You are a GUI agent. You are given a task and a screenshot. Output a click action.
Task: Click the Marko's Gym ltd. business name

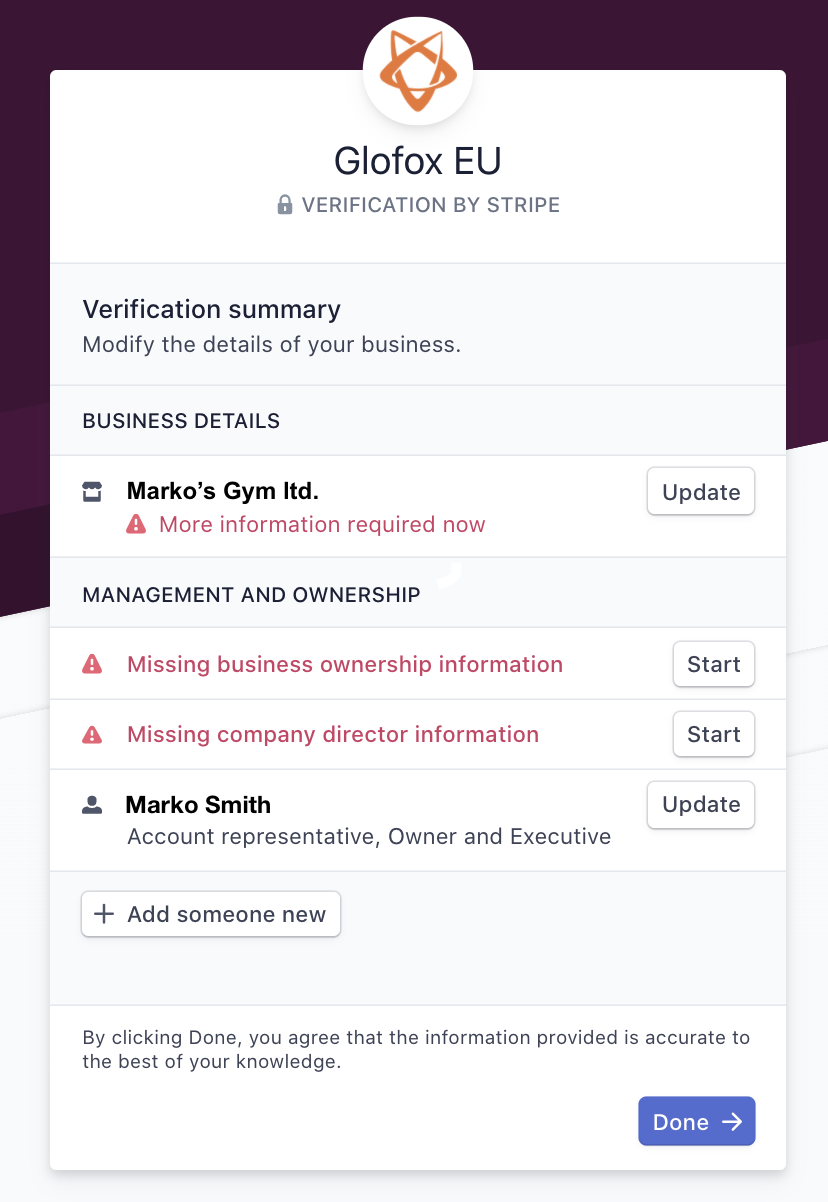[223, 491]
